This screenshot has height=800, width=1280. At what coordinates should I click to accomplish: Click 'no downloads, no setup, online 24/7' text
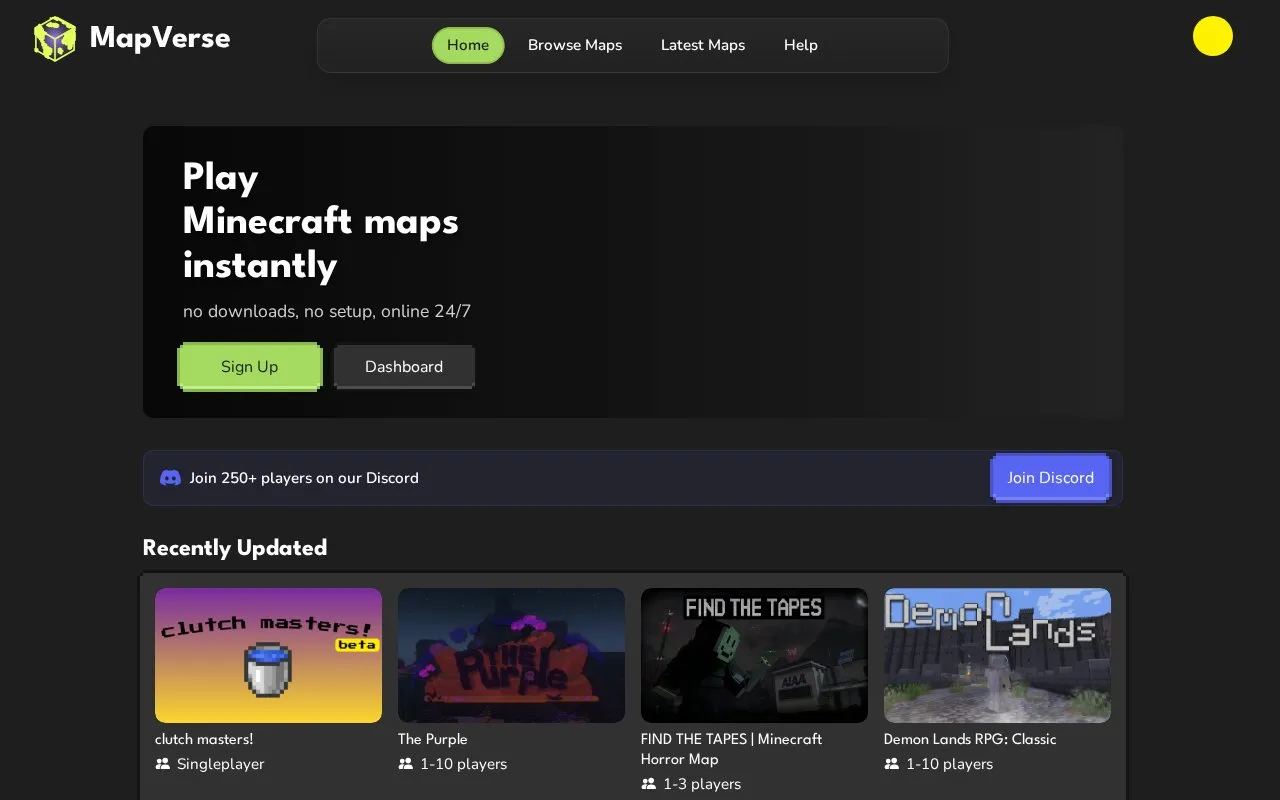pos(327,311)
